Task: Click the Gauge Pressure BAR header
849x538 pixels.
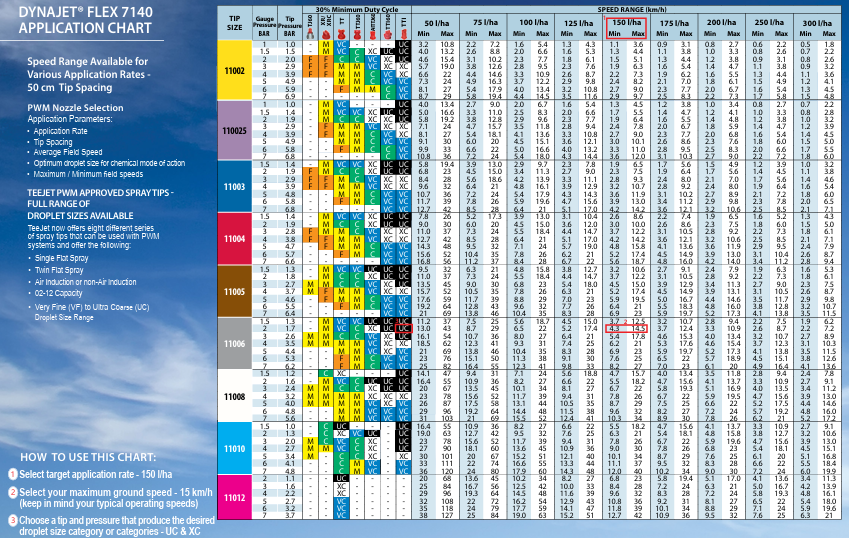Action: (x=264, y=25)
